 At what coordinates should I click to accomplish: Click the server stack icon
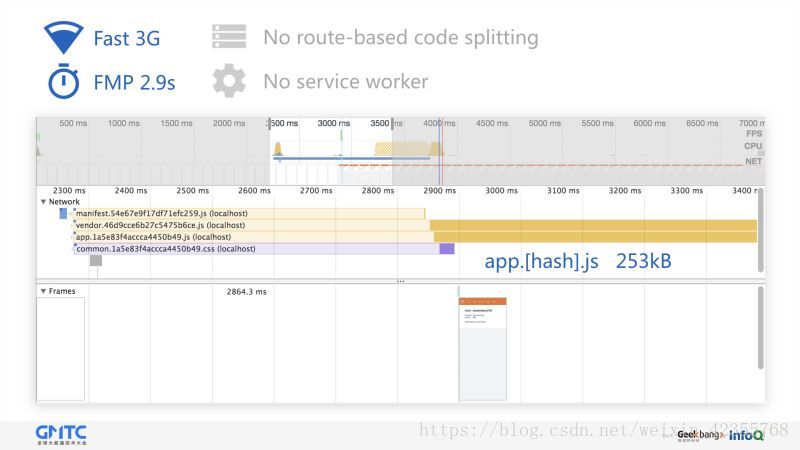click(x=229, y=37)
